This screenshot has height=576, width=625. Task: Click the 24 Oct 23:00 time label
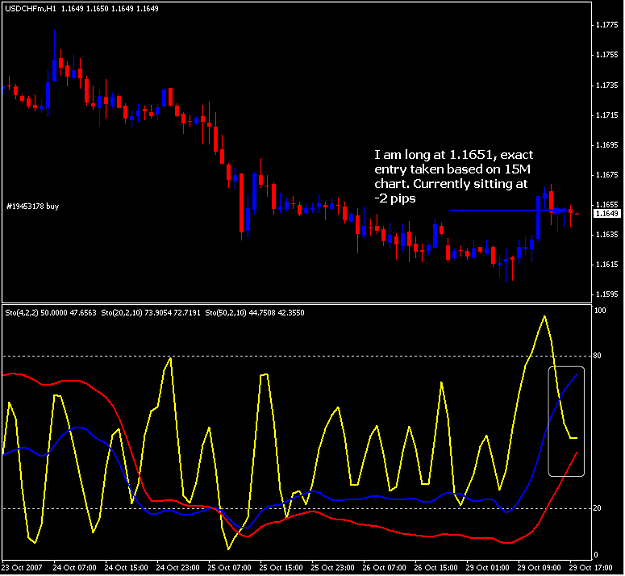click(178, 568)
